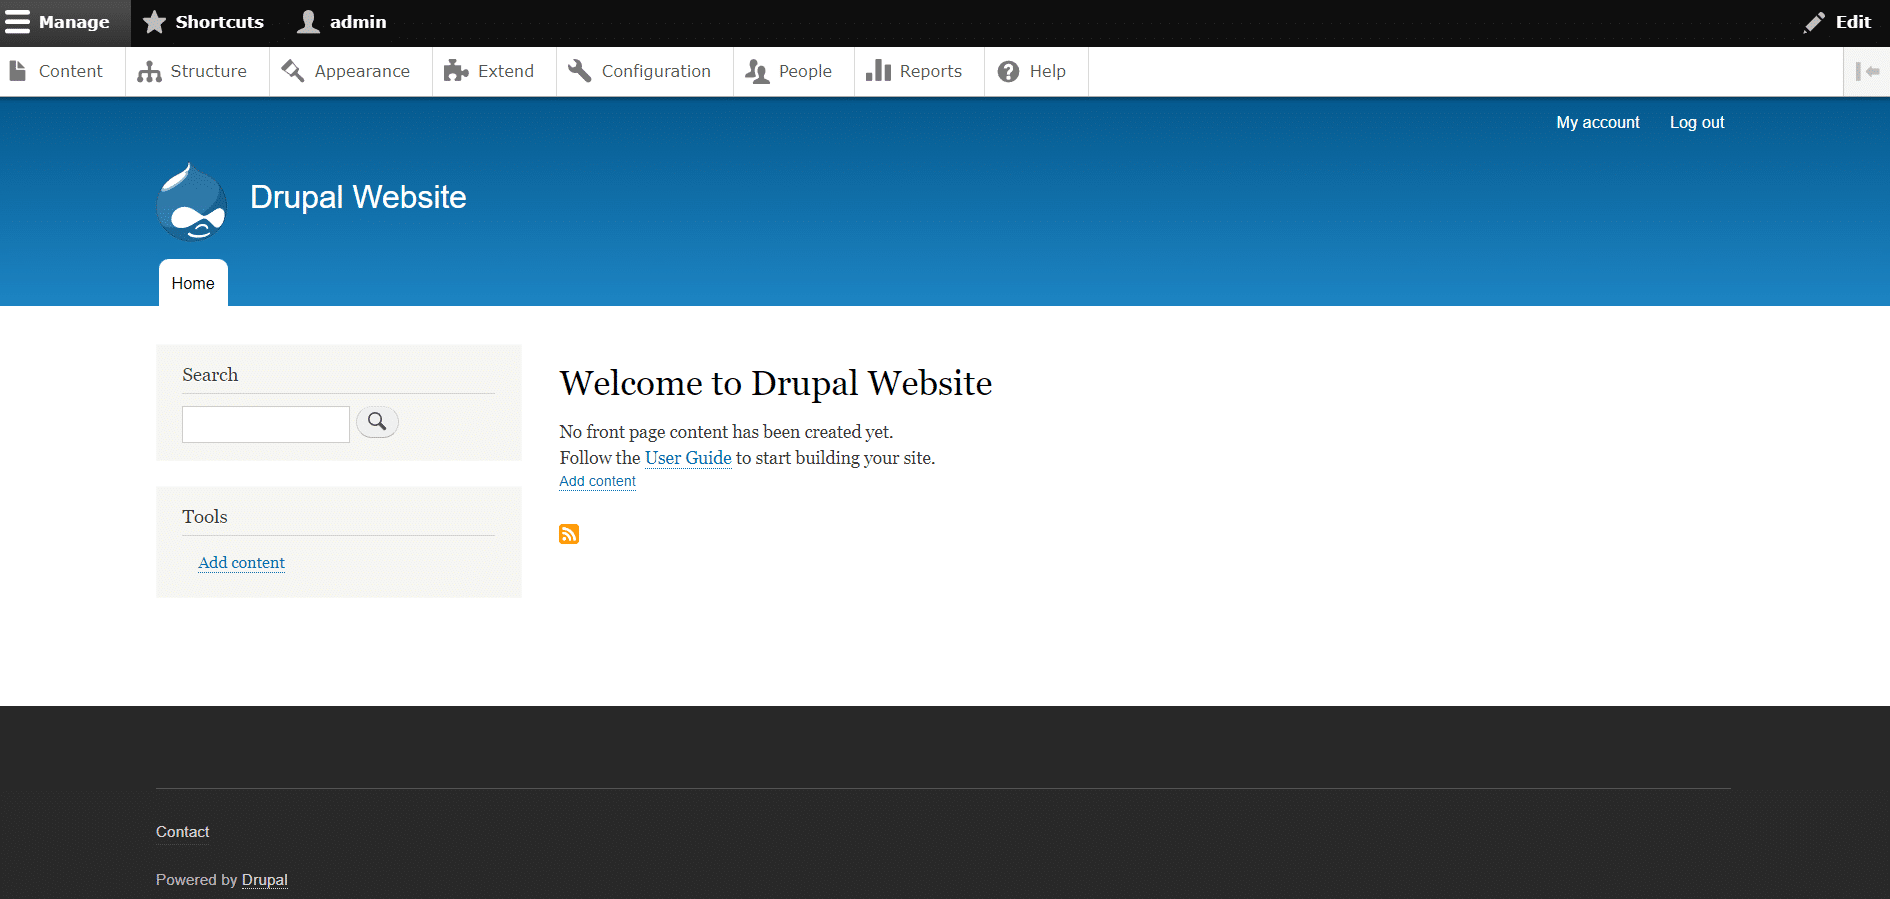
Task: Open the People admin page
Action: (794, 71)
